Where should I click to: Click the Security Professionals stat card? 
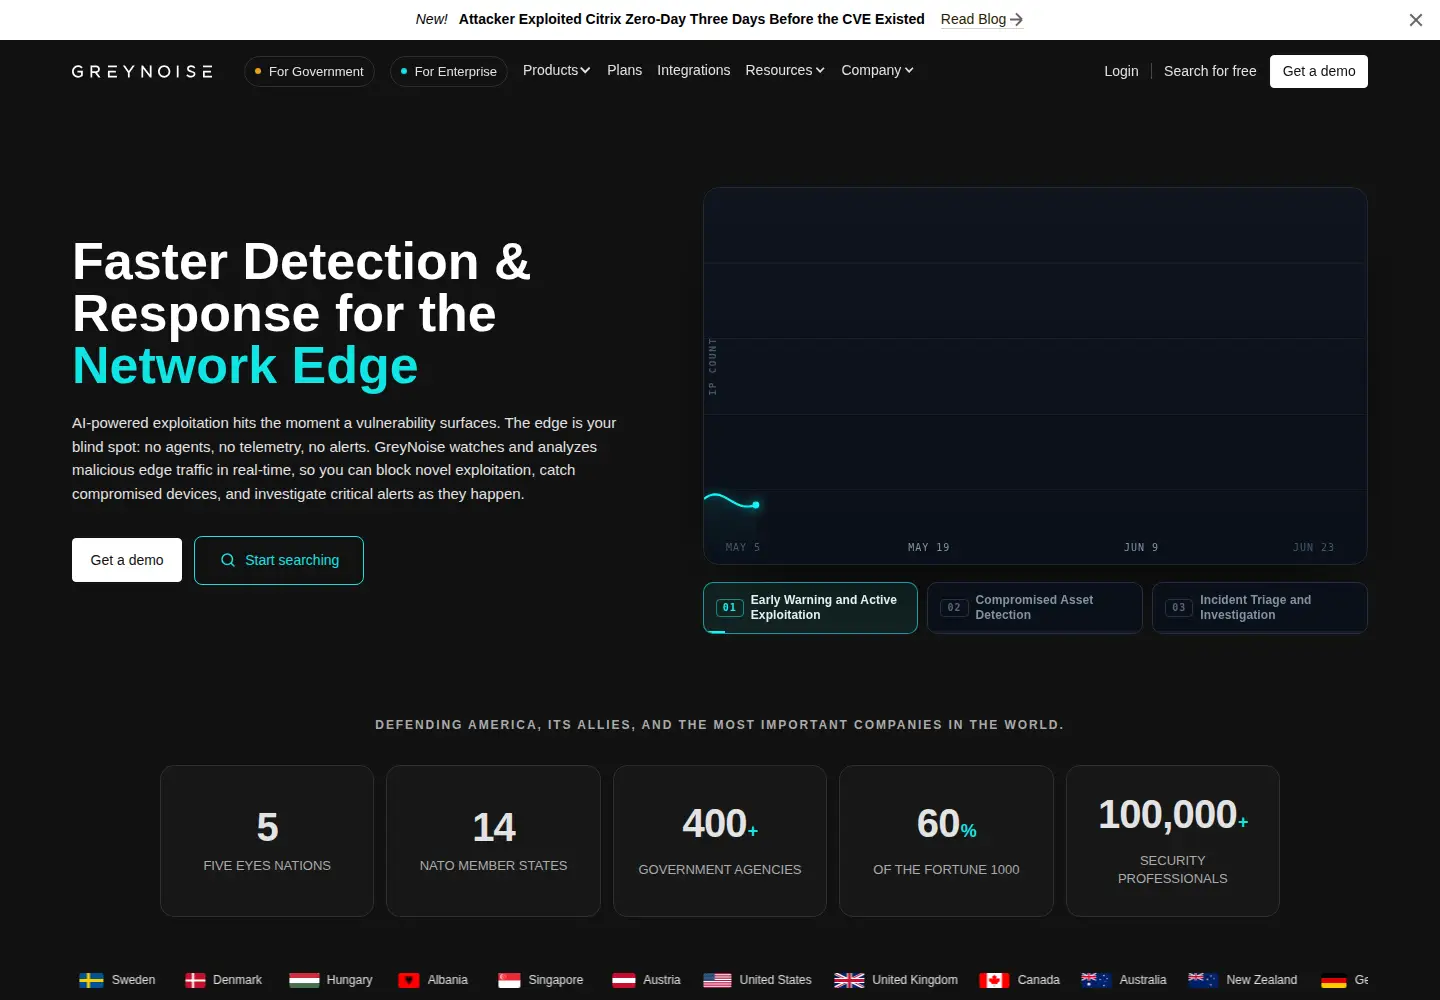[x=1173, y=841]
